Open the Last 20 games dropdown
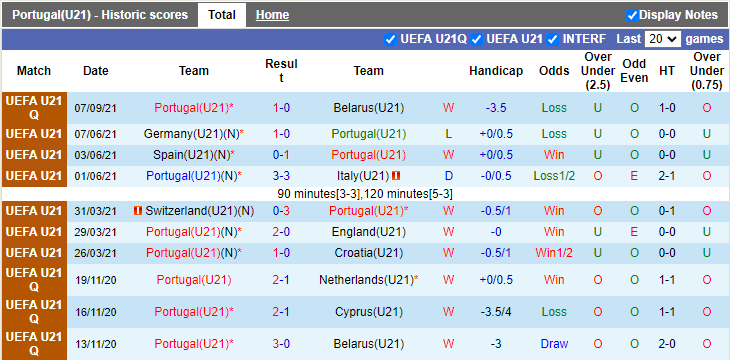The image size is (730, 360). coord(662,39)
